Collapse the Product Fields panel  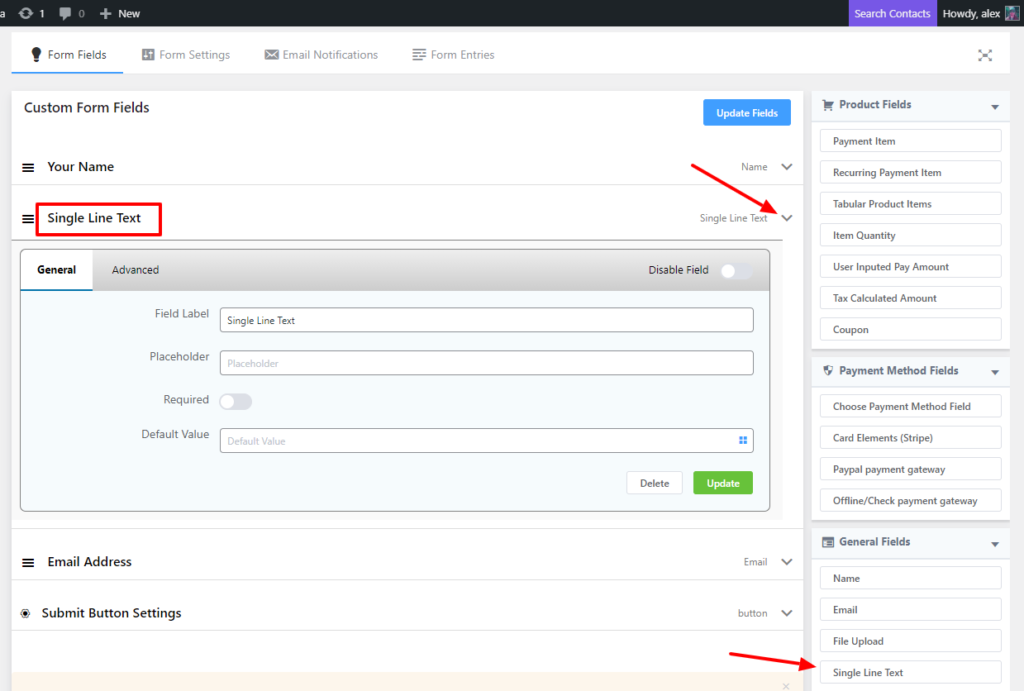point(994,106)
